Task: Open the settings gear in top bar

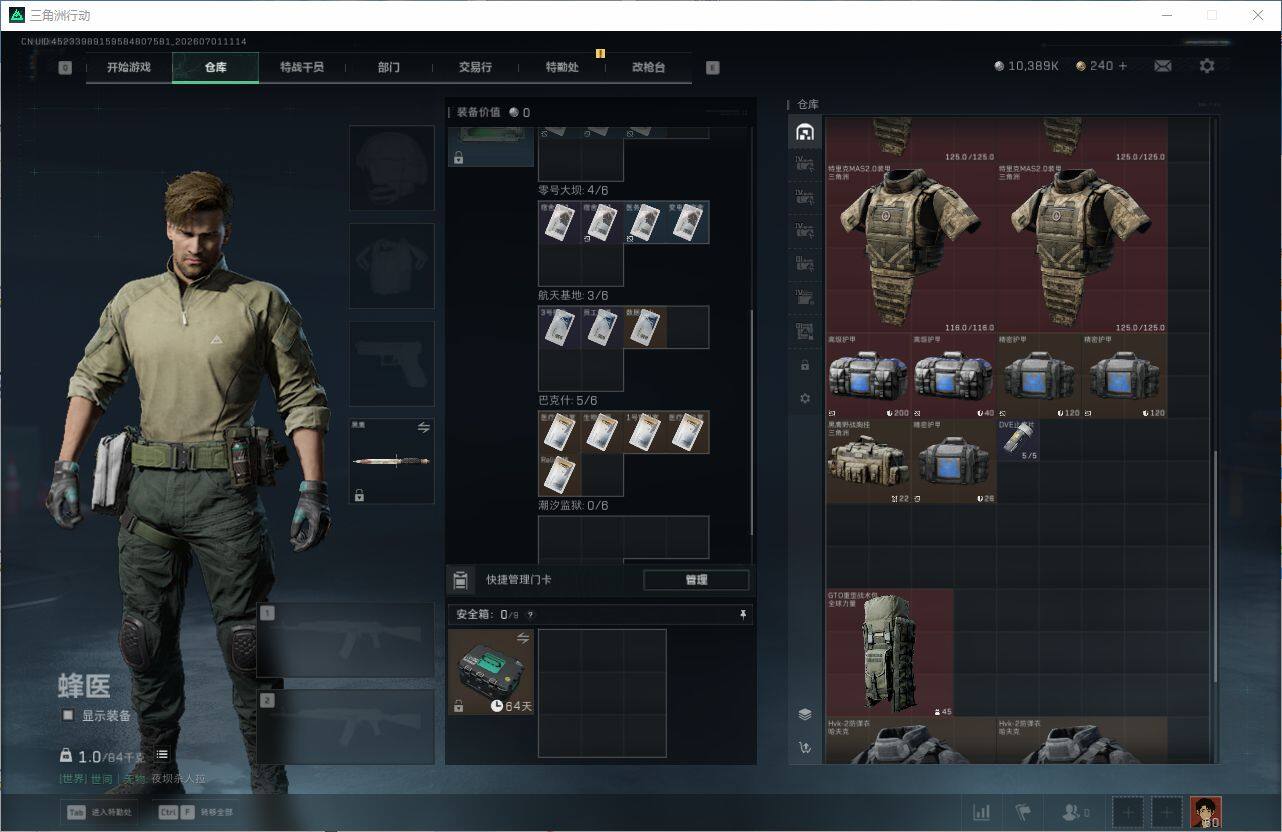Action: [x=1207, y=66]
